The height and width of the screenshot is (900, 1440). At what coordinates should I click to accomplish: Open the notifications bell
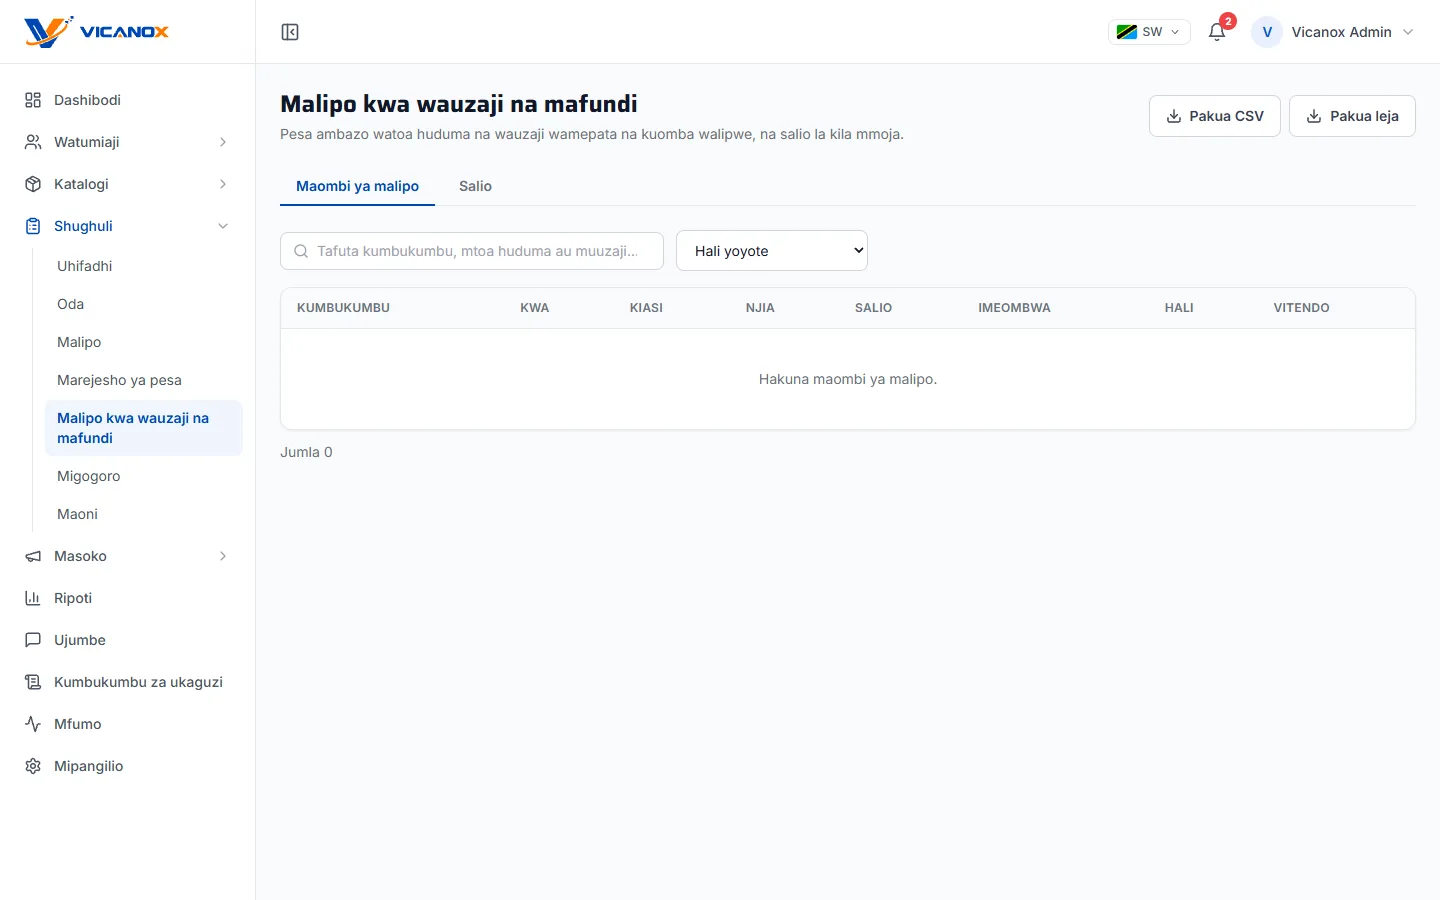pyautogui.click(x=1217, y=32)
